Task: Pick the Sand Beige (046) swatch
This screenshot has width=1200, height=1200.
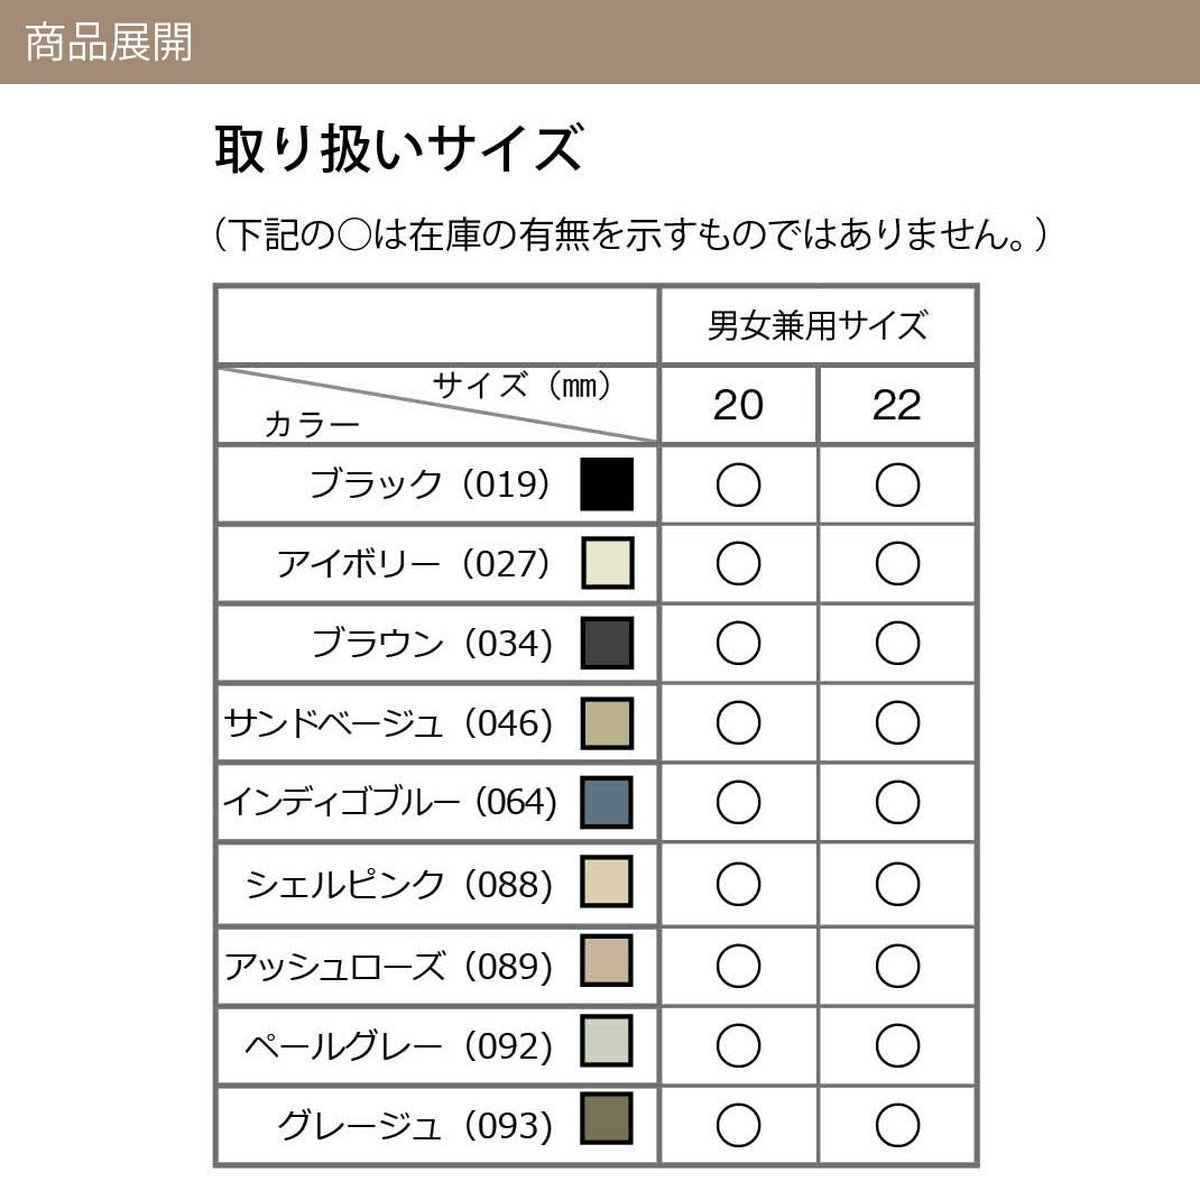Action: click(607, 723)
